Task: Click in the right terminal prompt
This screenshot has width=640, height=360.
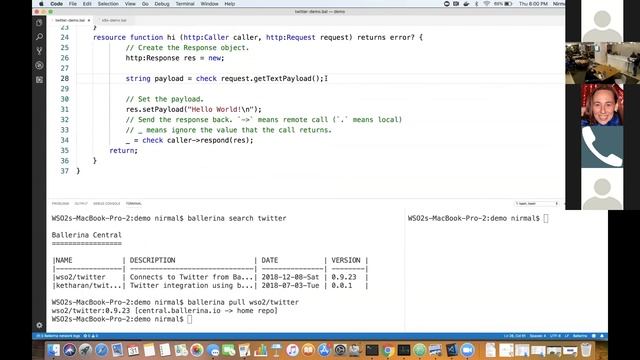Action: (x=546, y=218)
